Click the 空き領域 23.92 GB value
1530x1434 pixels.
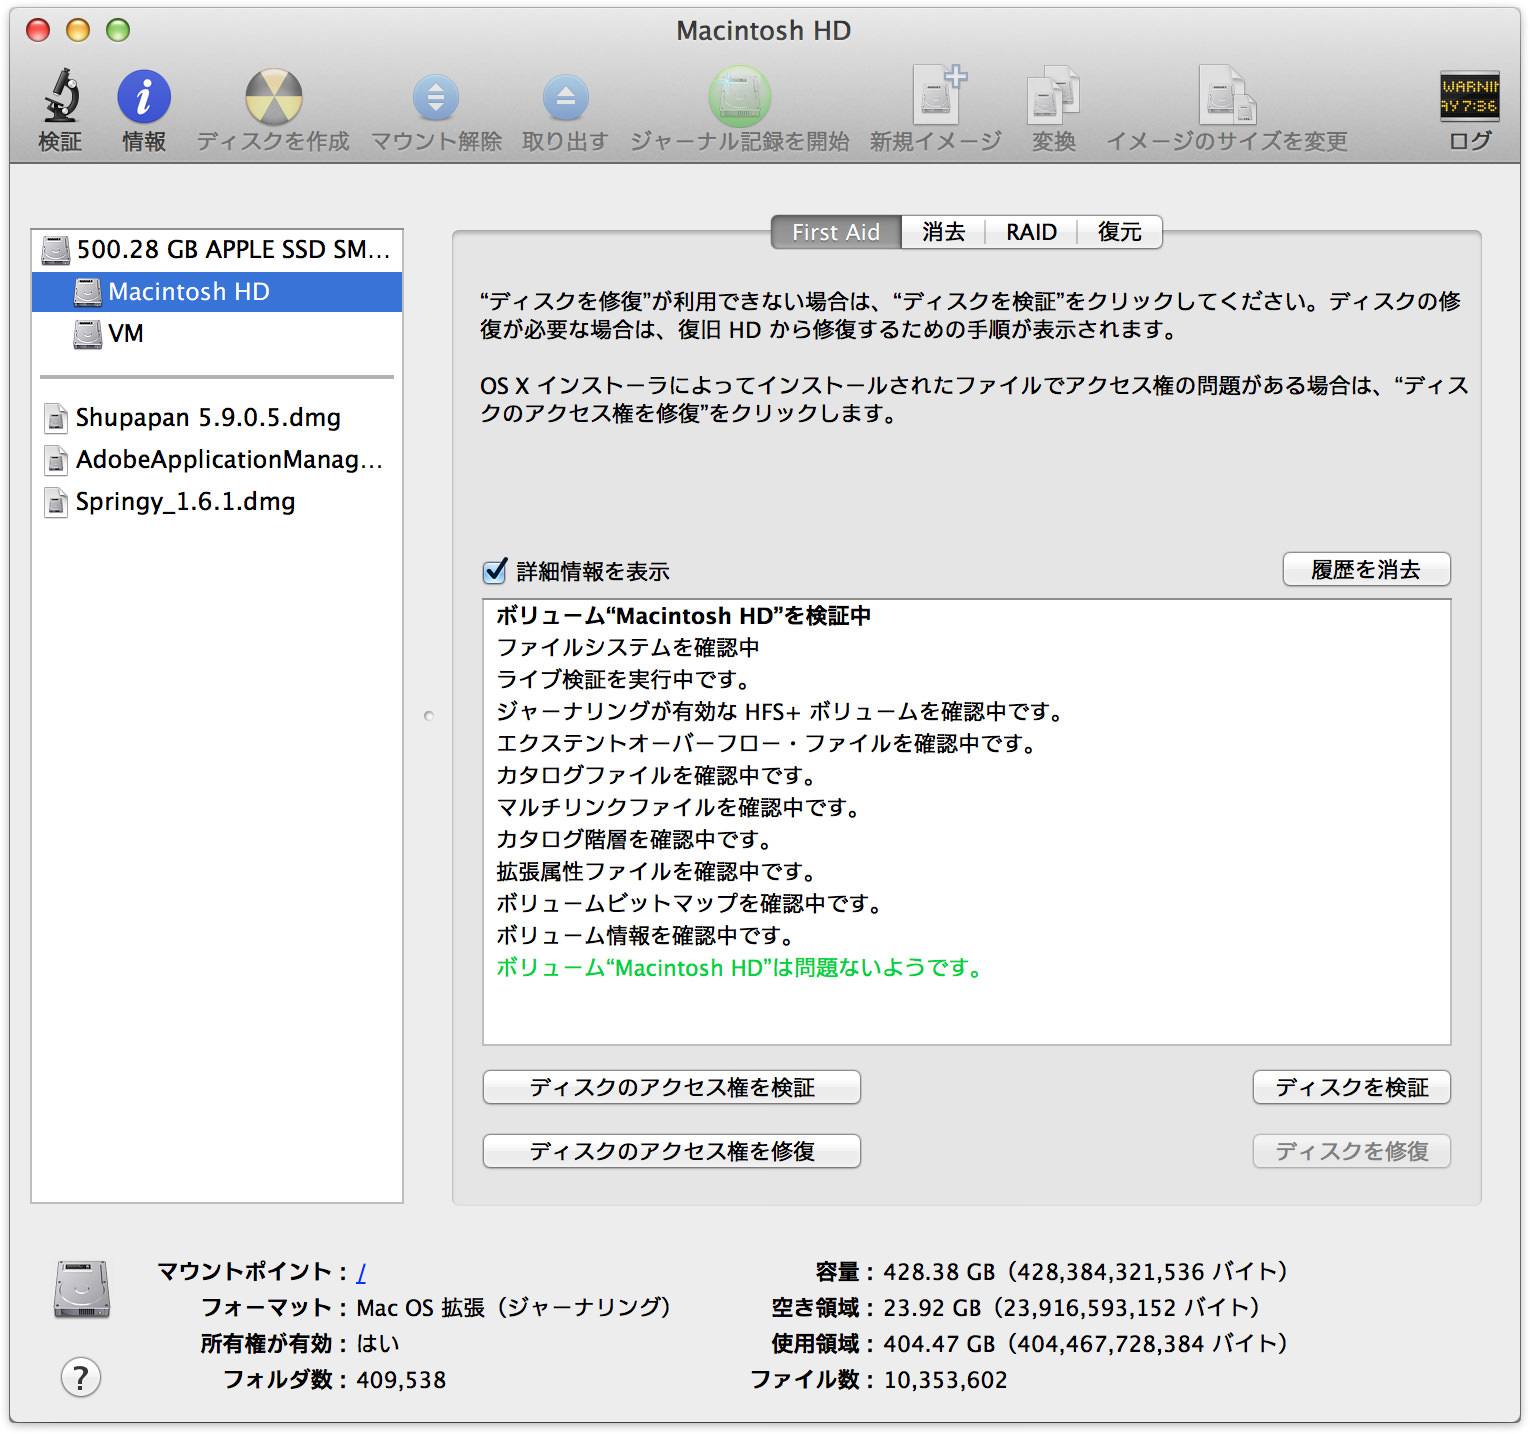[1071, 1308]
